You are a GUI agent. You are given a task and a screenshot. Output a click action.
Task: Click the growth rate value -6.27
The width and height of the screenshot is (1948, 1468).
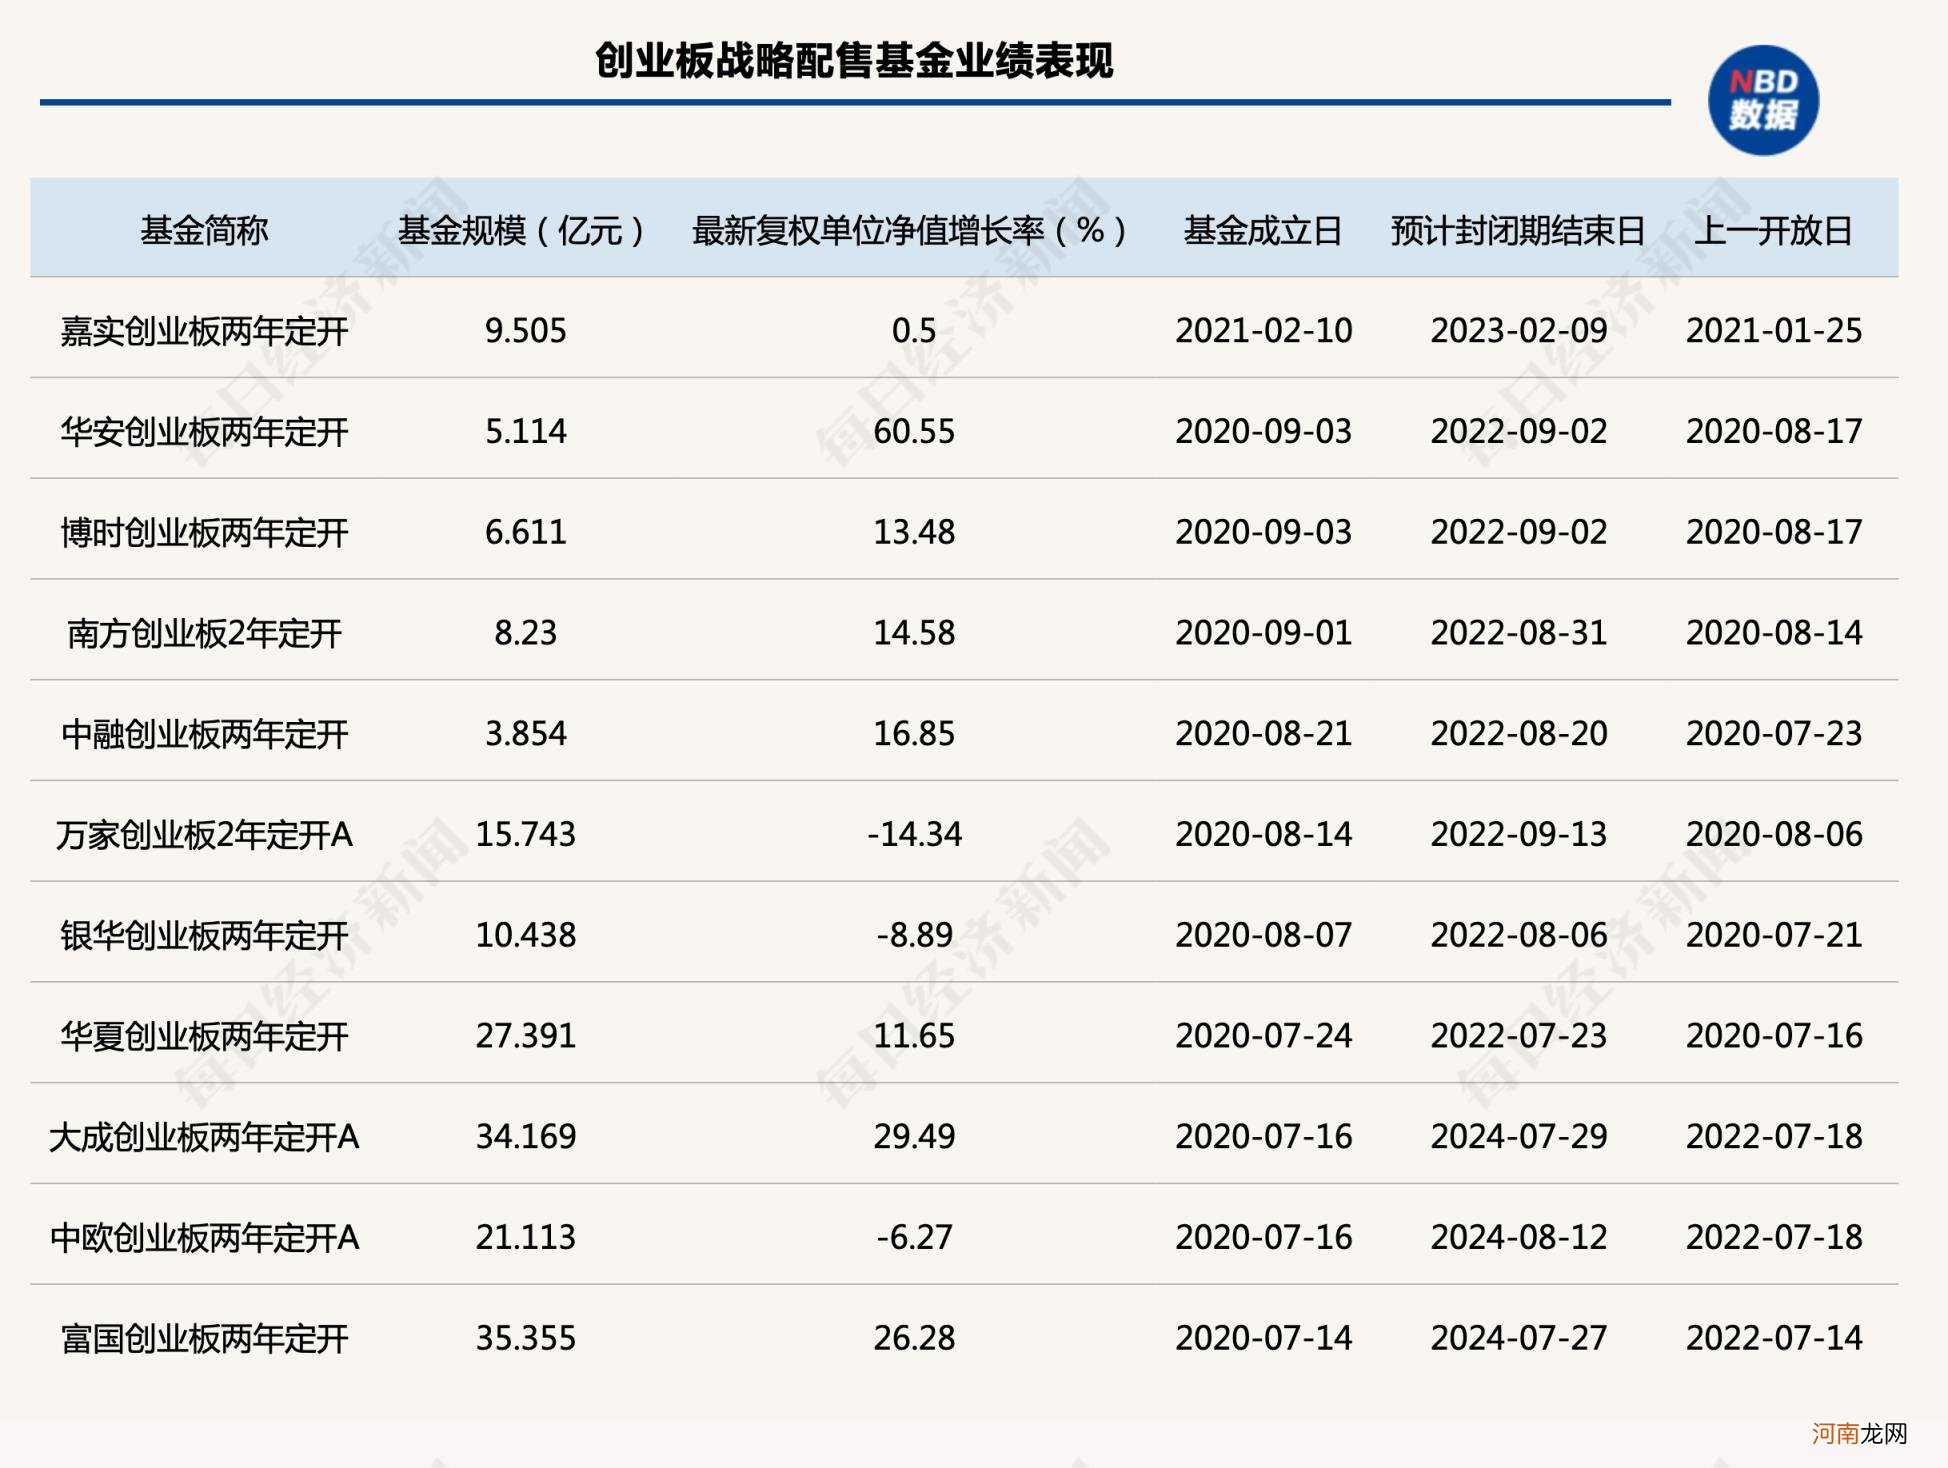tap(914, 1238)
